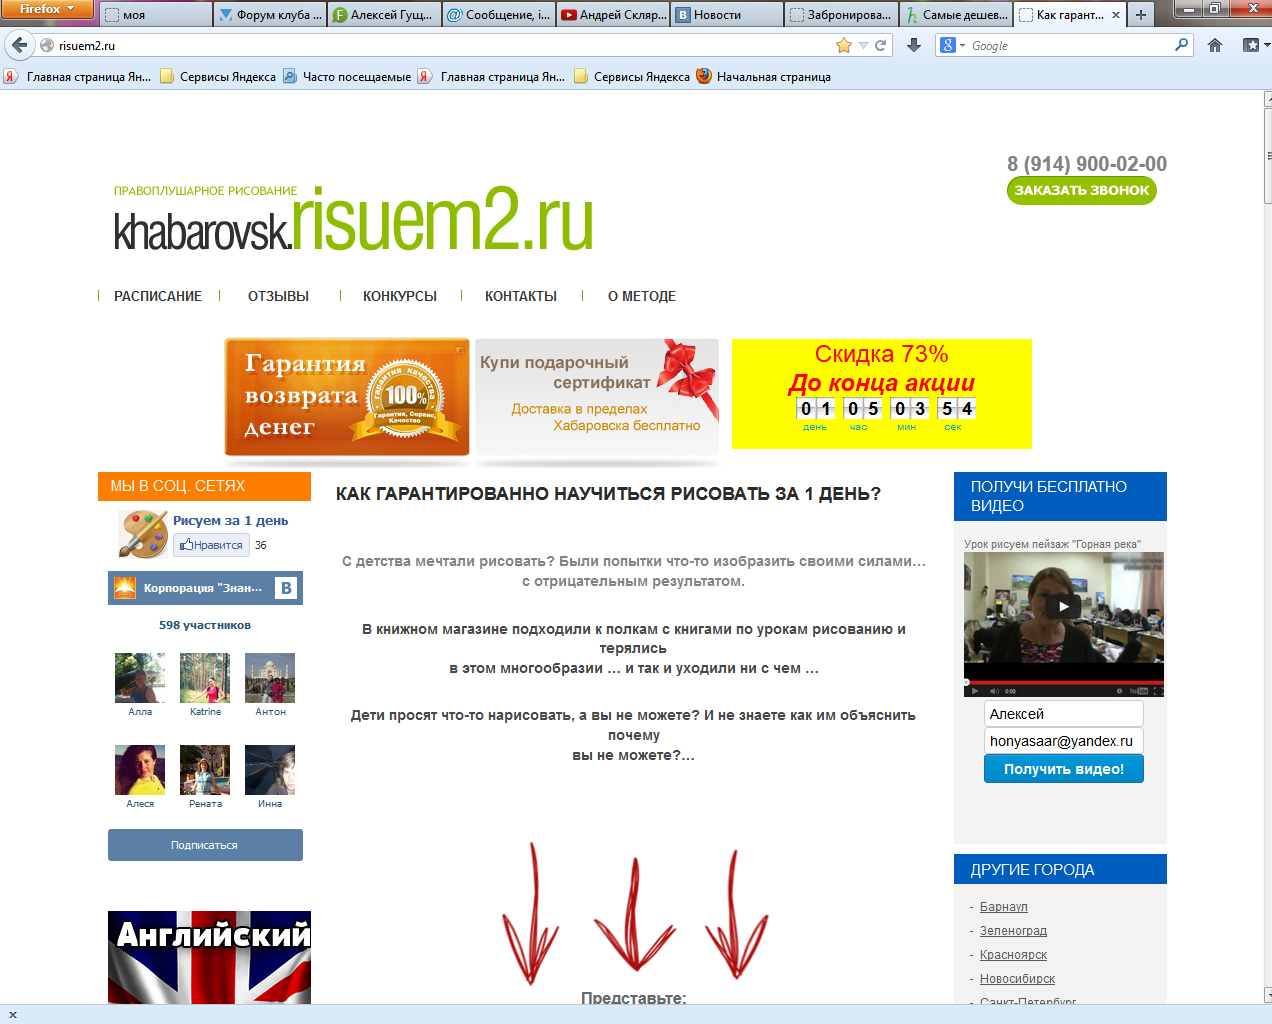
Task: Open the Зеленоград city link
Action: (x=1013, y=931)
